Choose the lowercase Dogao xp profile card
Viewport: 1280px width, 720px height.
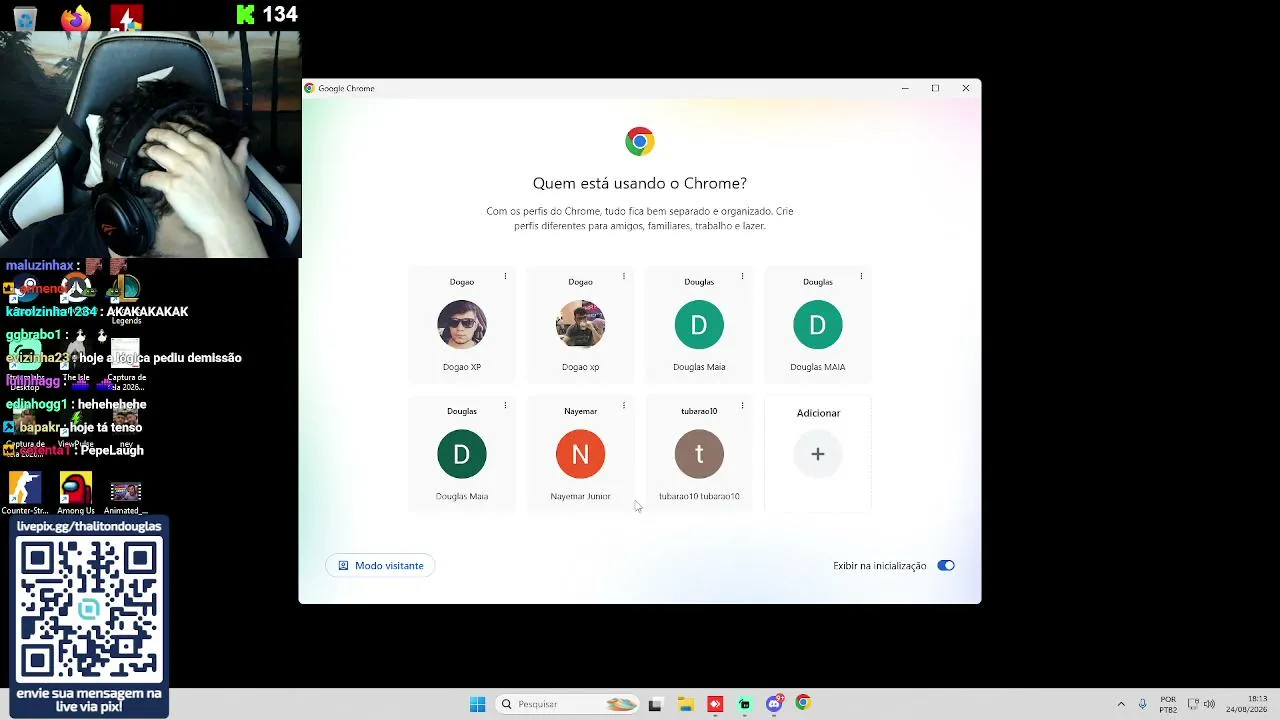tap(580, 325)
